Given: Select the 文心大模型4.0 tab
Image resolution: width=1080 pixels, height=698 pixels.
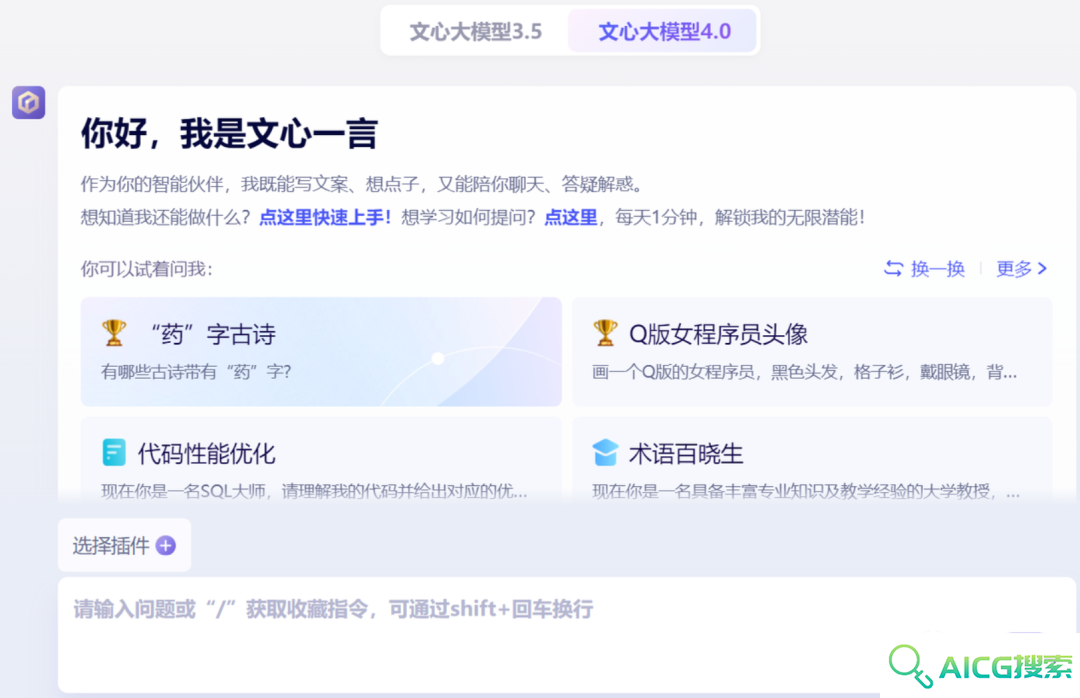Looking at the screenshot, I should 663,31.
